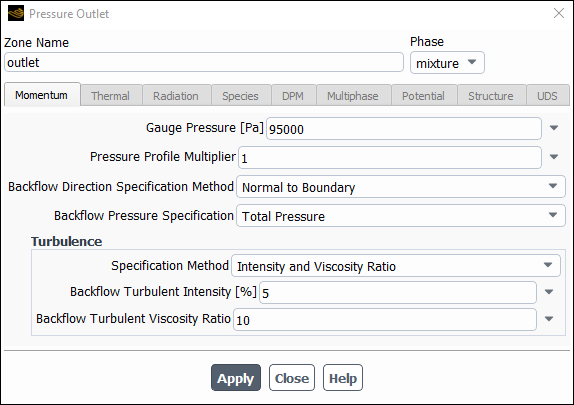
Task: Open dropdown arrow beside Pressure Profile Multiplier
Action: pyautogui.click(x=554, y=157)
